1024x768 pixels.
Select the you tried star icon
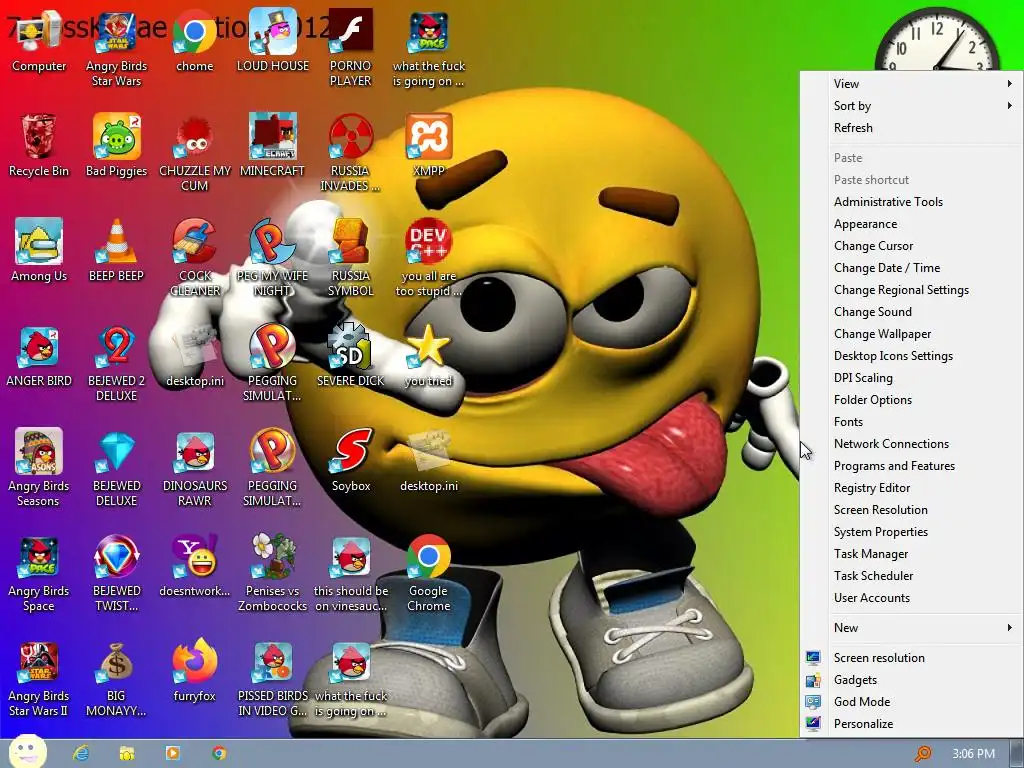(x=428, y=357)
